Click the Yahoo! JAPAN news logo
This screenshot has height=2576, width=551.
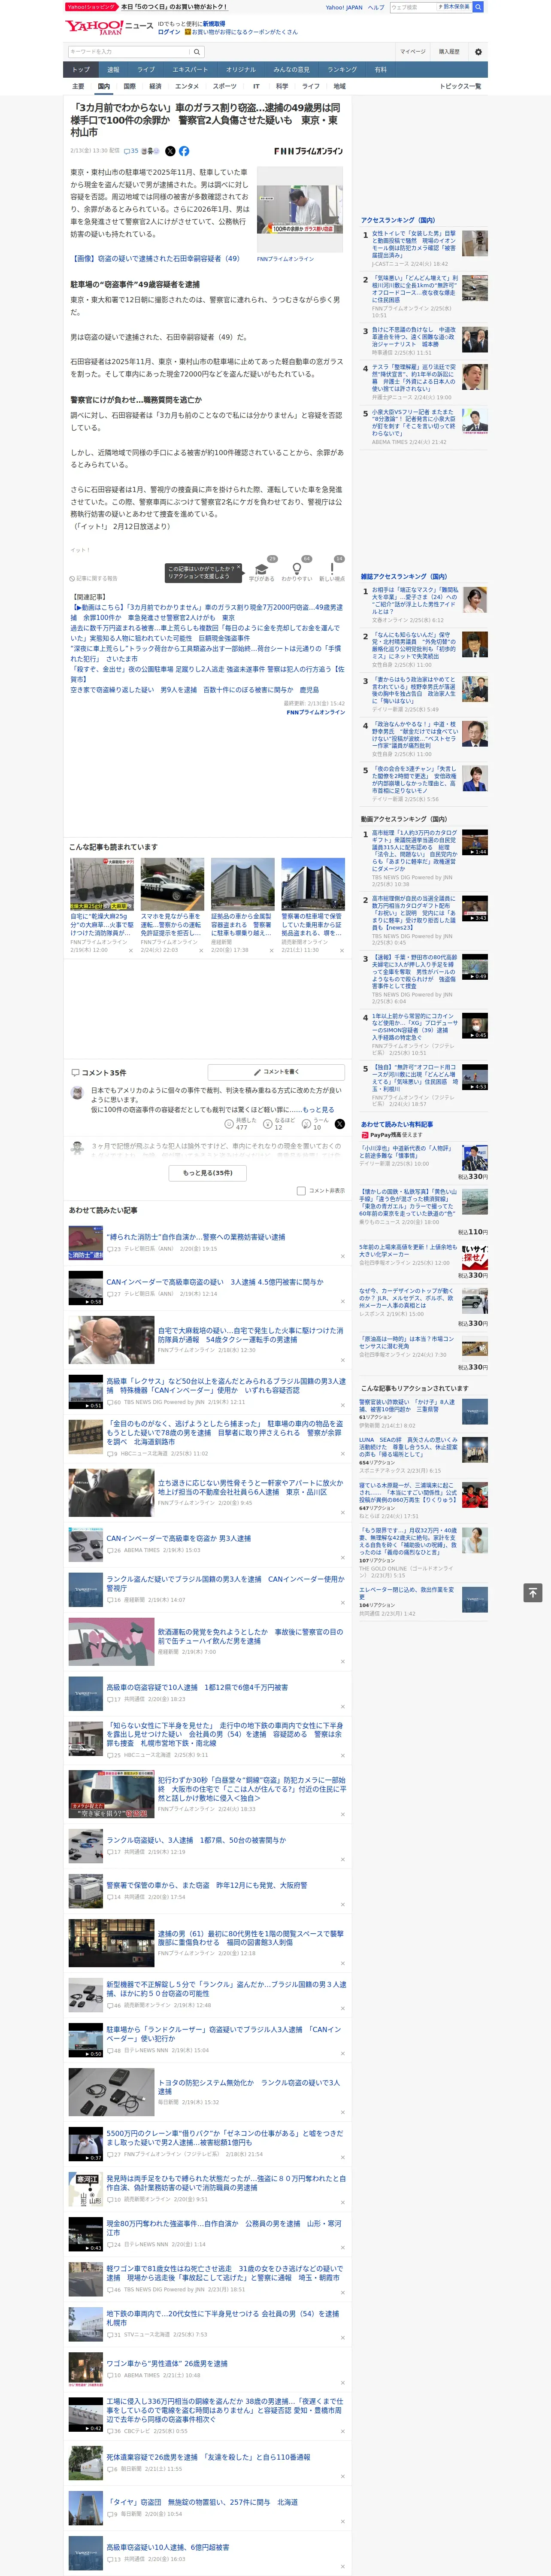(109, 27)
